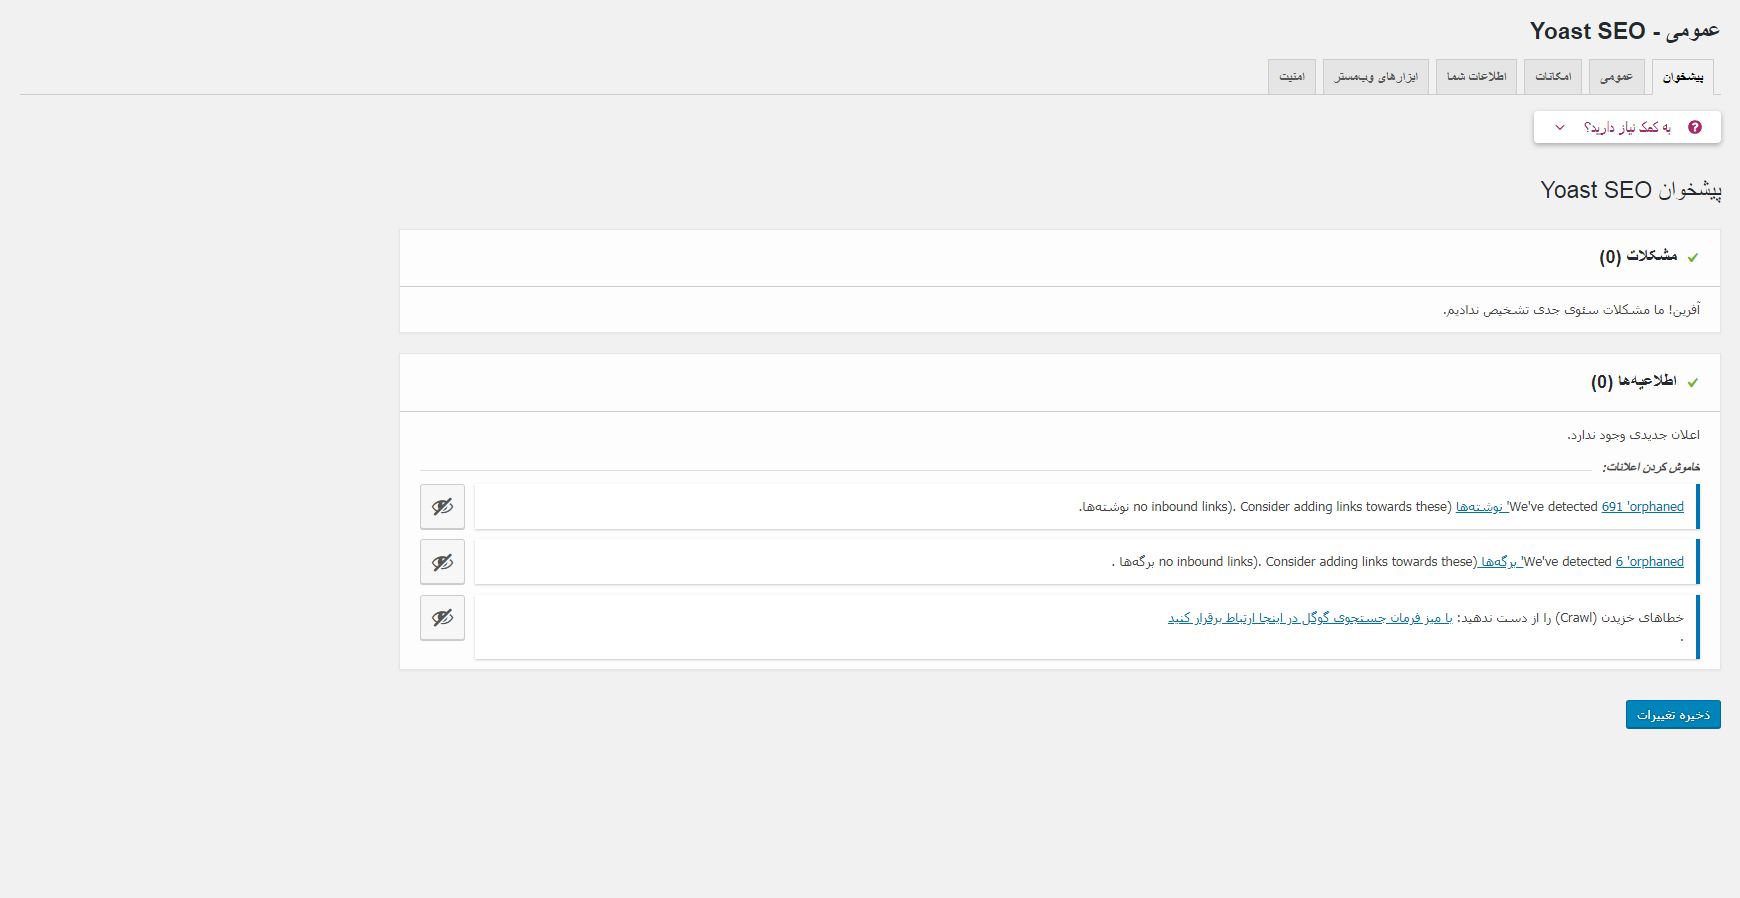Switch to the عمومی tab

tap(1616, 77)
